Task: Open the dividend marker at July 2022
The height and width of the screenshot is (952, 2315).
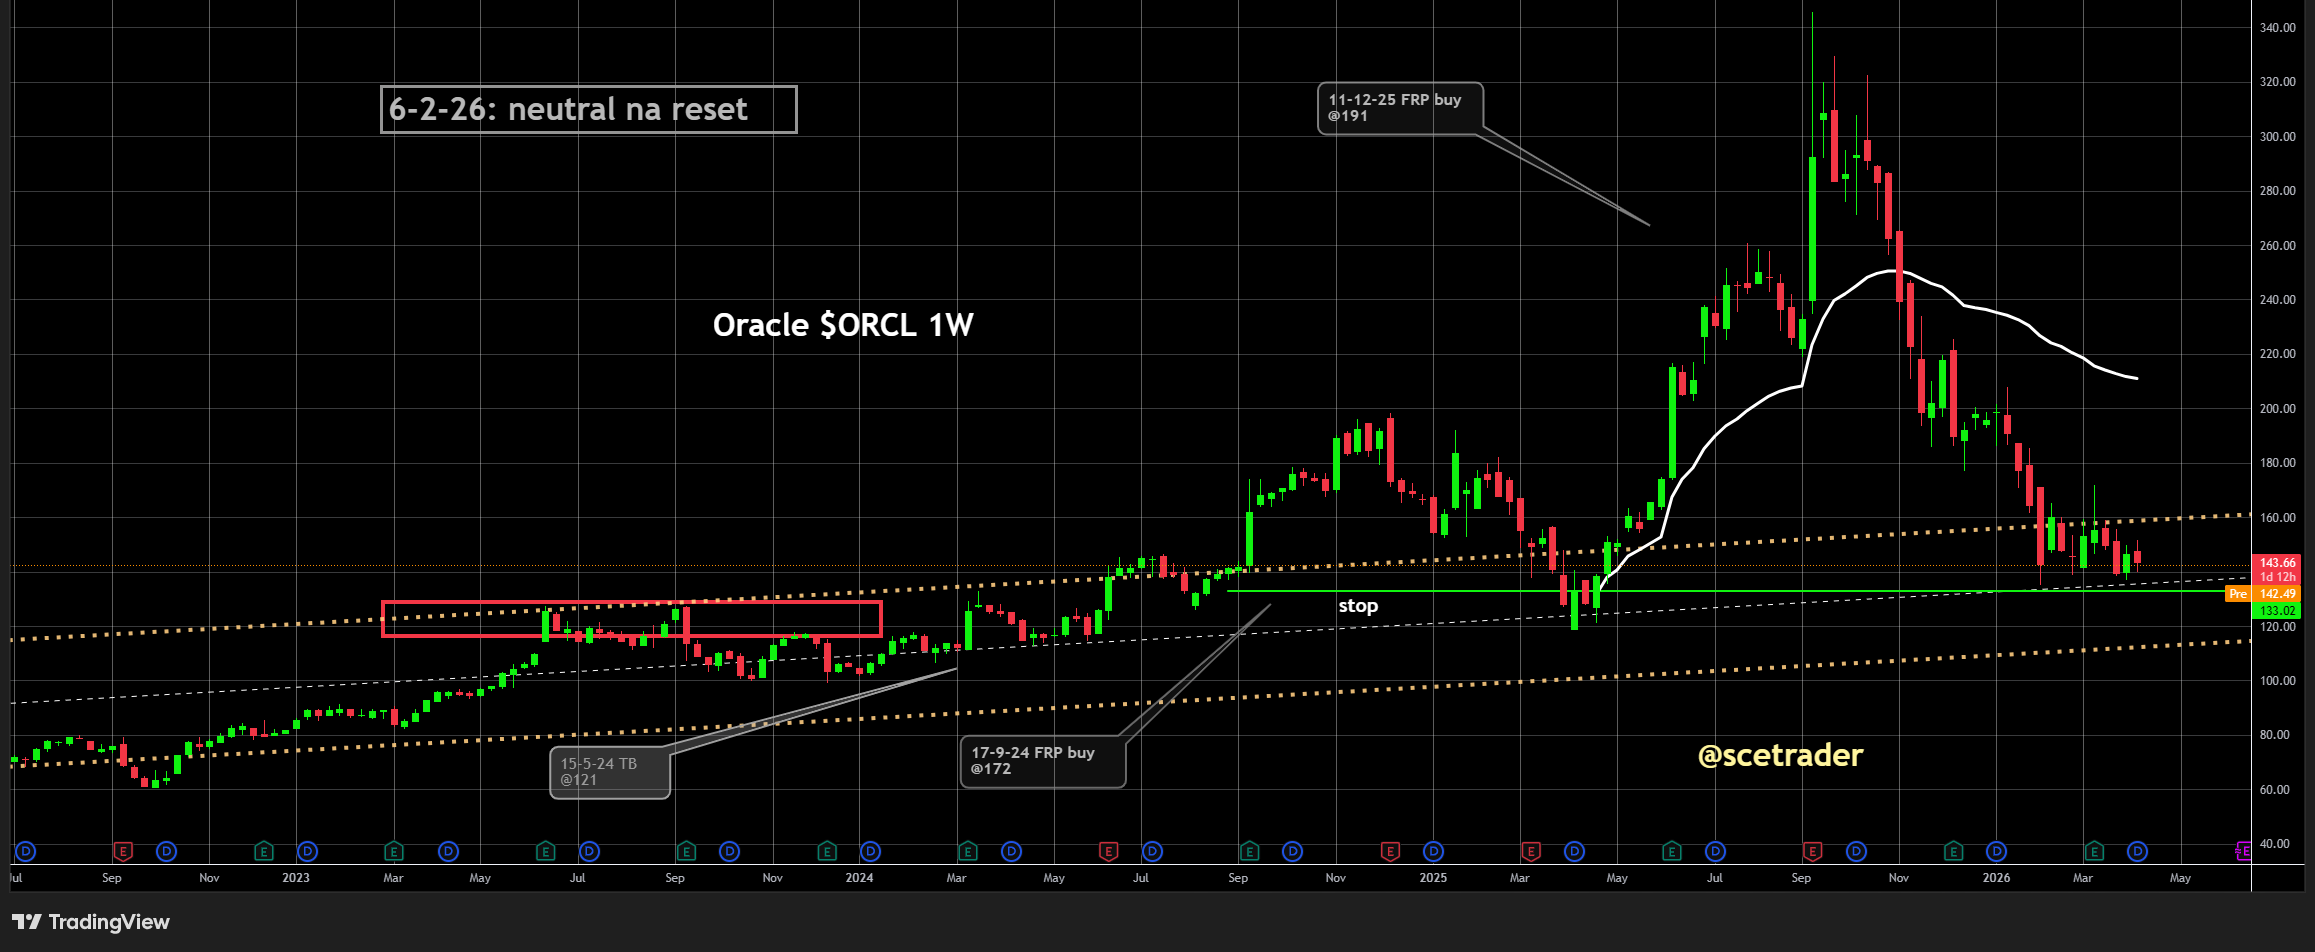Action: pyautogui.click(x=26, y=851)
